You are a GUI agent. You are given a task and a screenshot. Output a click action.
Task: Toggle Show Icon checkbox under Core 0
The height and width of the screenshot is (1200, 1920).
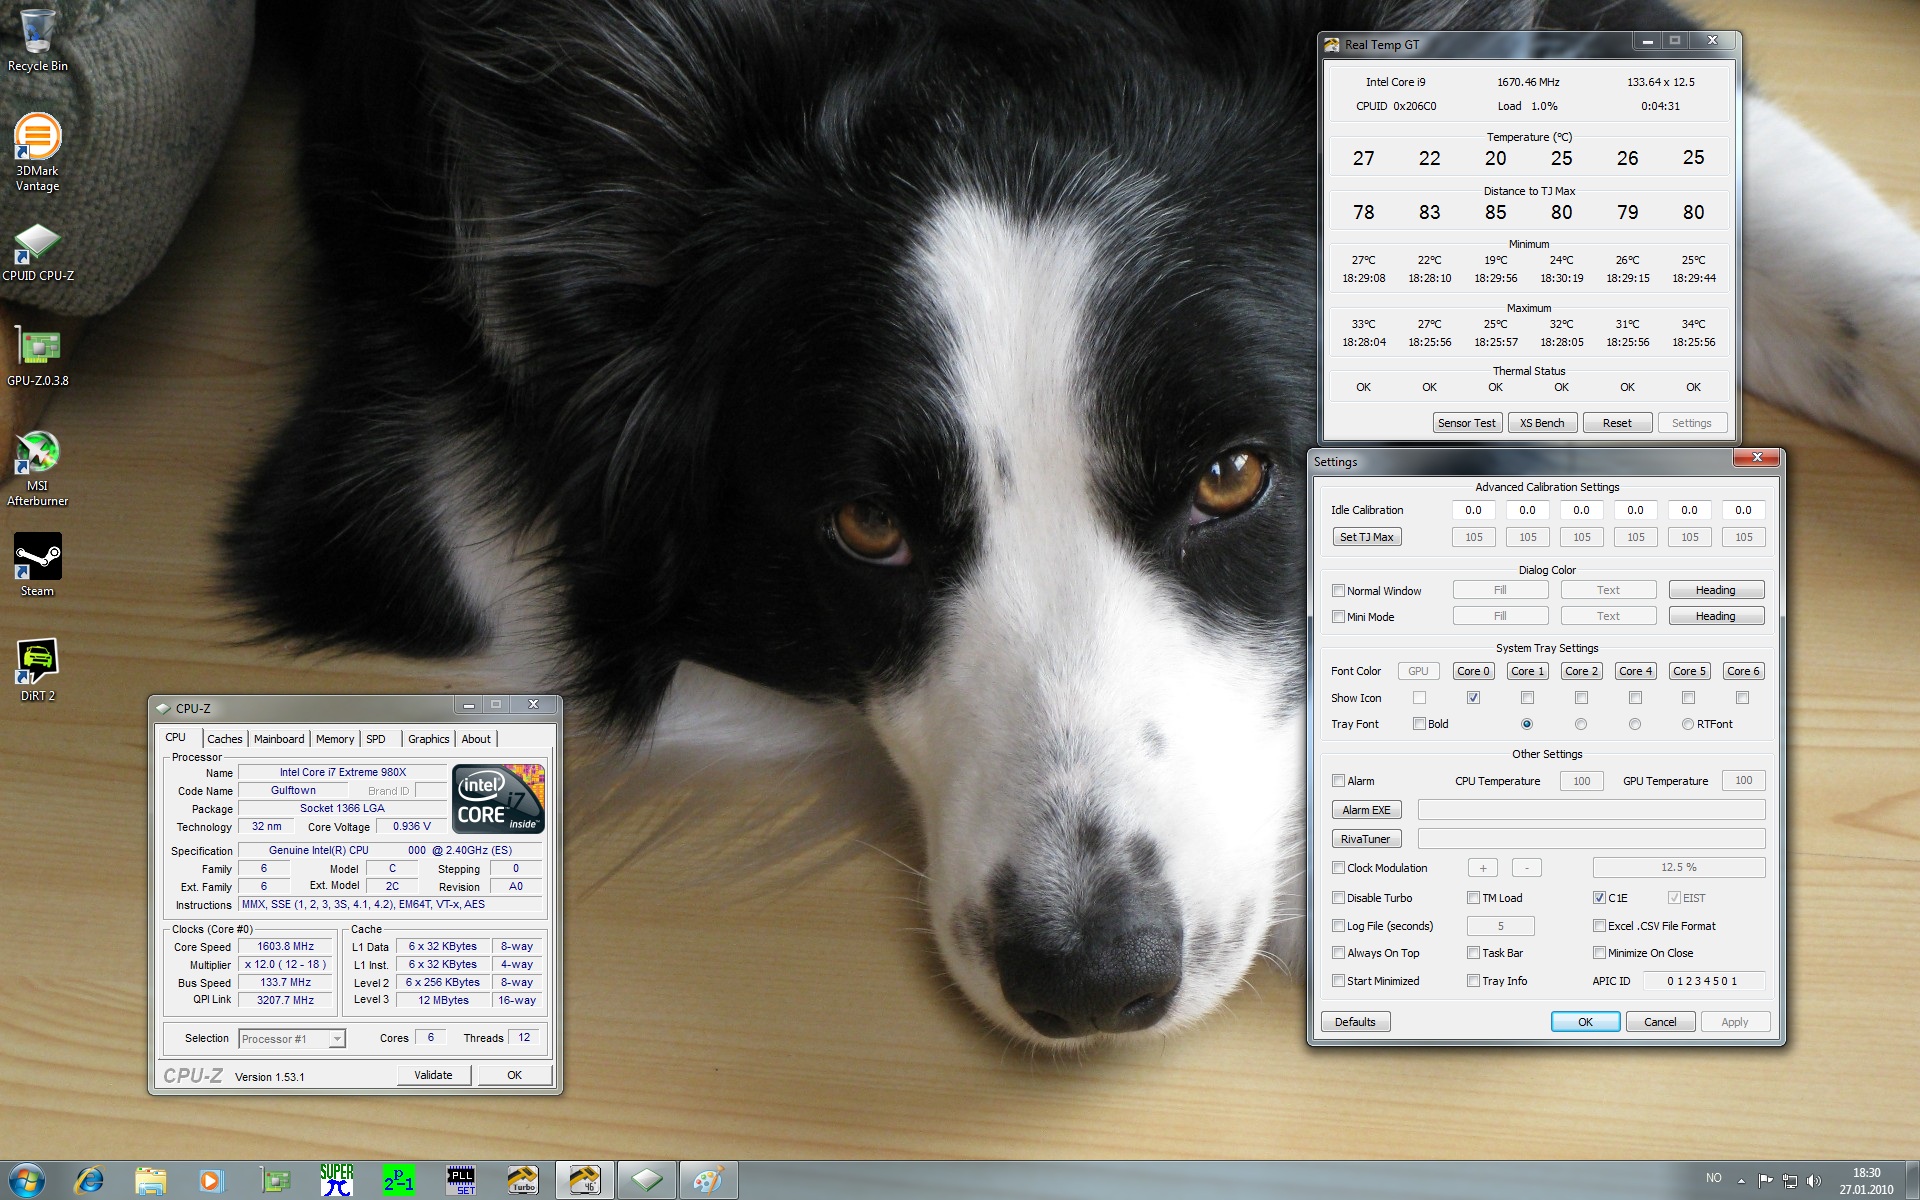pyautogui.click(x=1473, y=697)
